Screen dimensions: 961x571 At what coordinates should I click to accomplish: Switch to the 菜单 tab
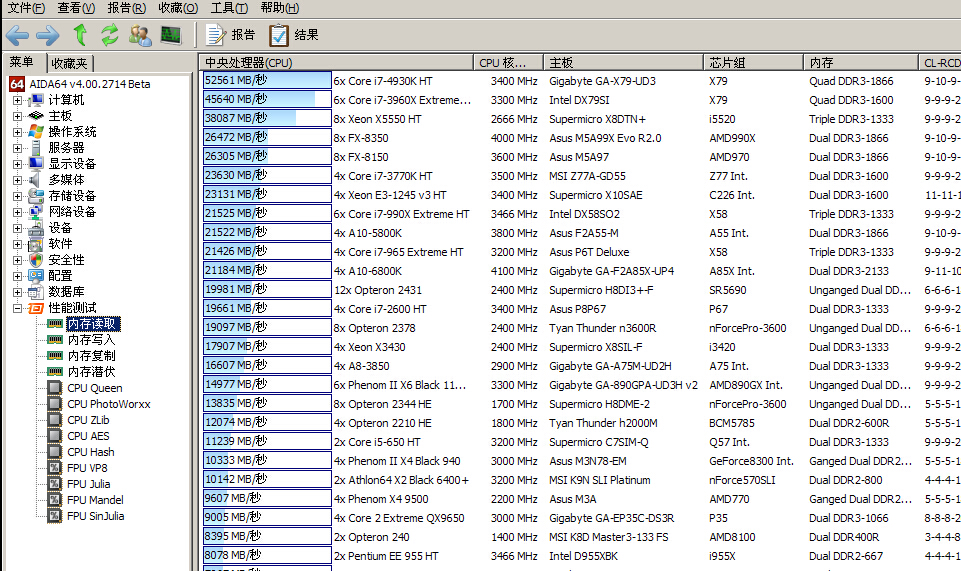22,62
